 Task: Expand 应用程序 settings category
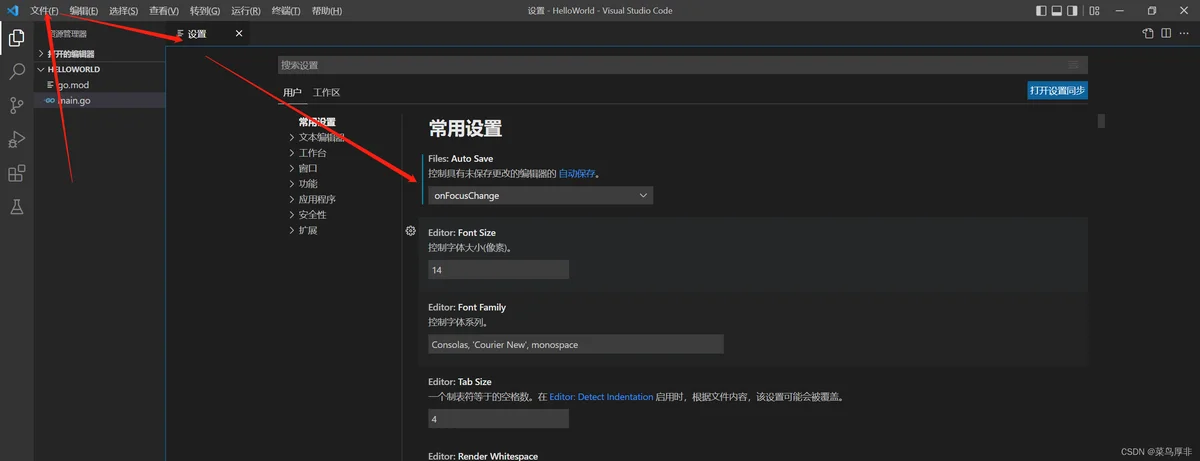311,199
